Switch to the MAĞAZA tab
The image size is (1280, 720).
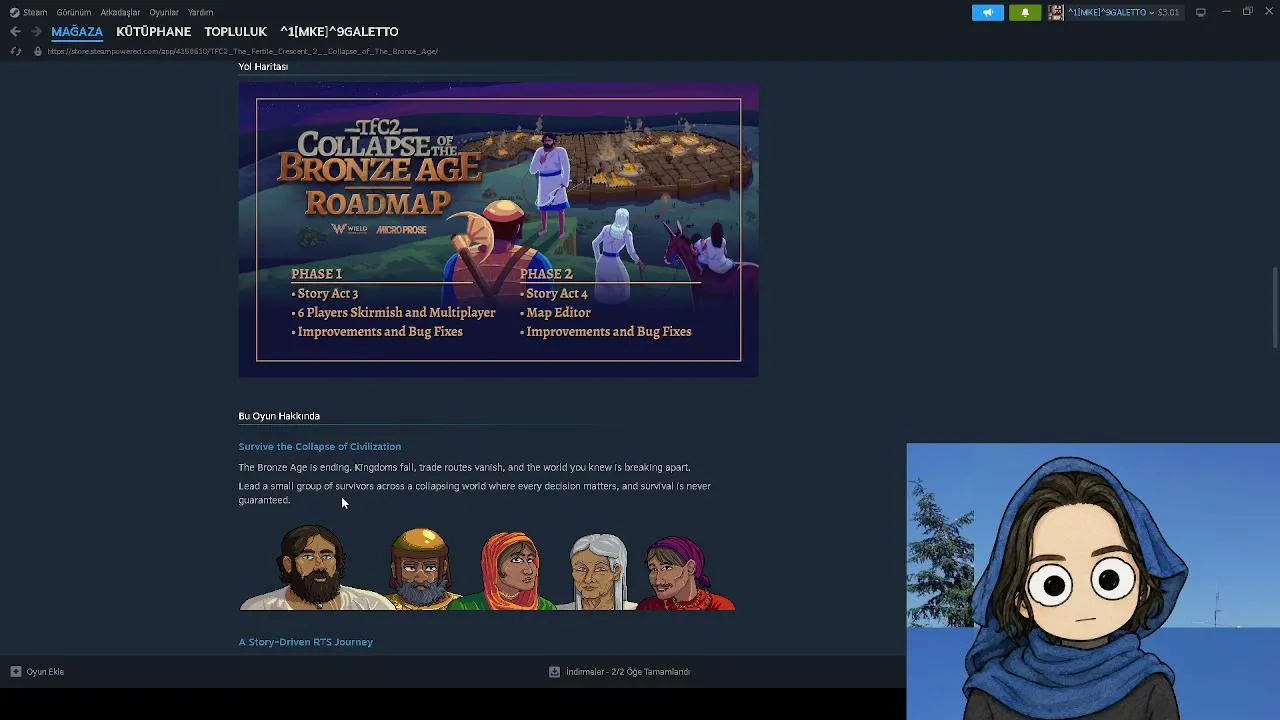click(x=77, y=31)
